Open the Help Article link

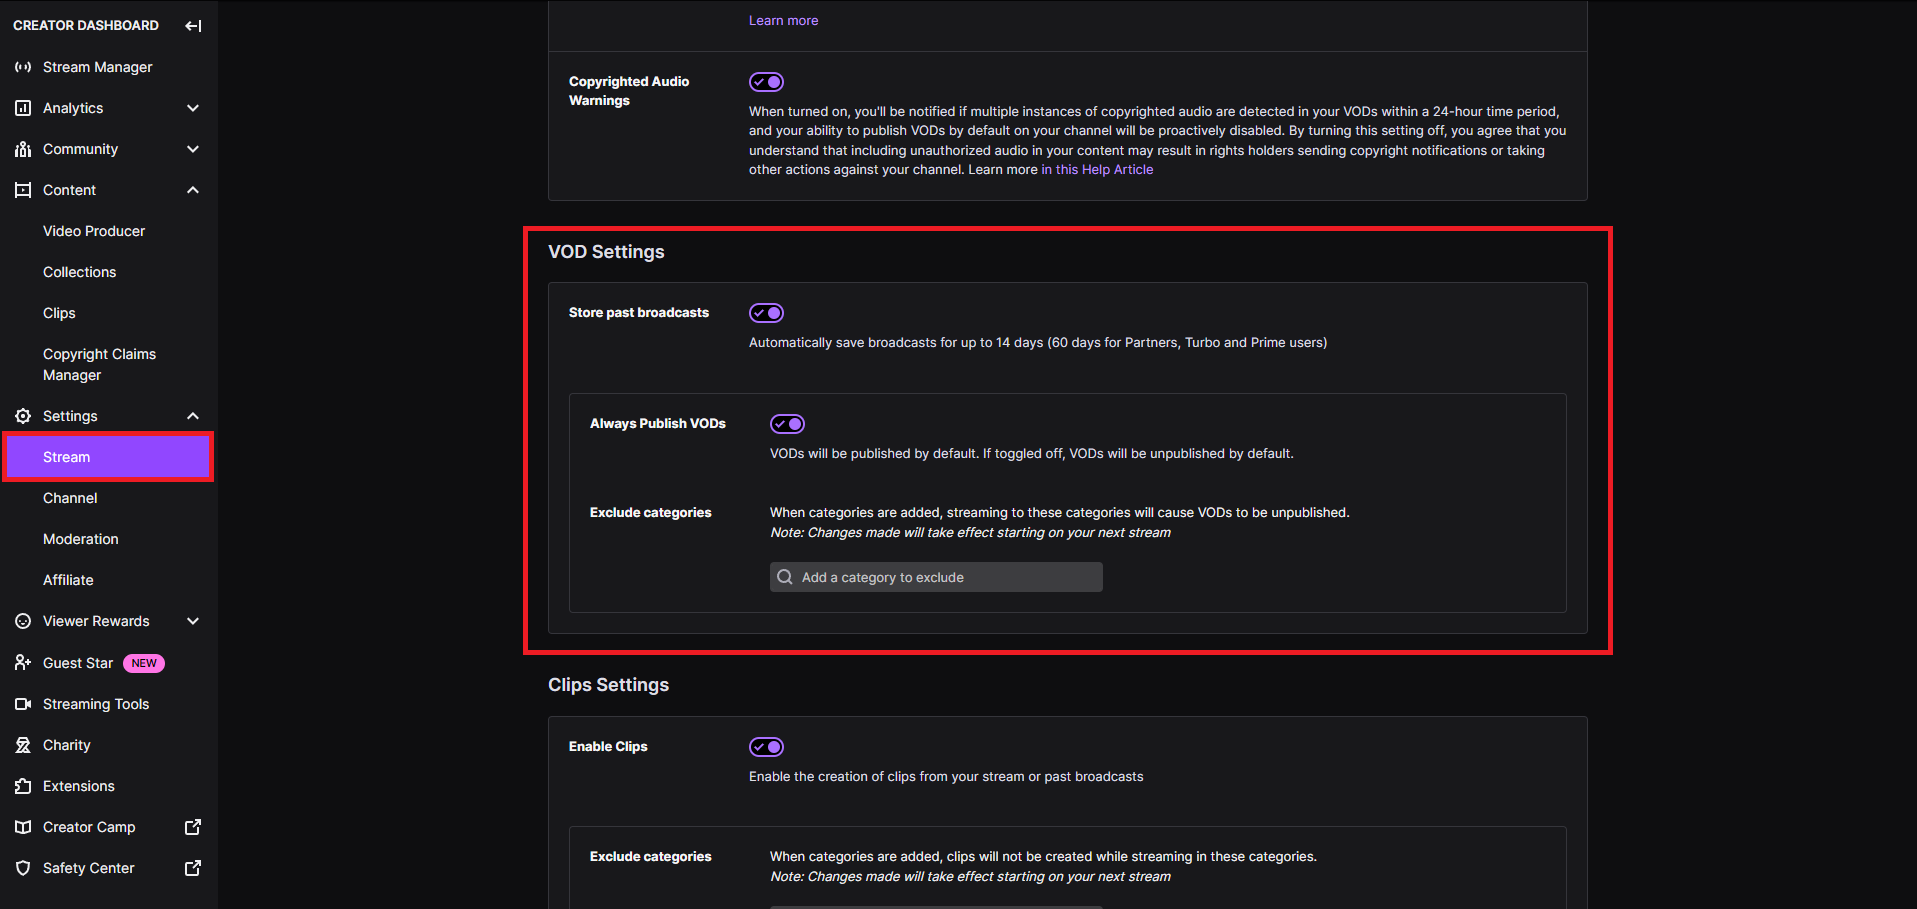click(x=1097, y=169)
